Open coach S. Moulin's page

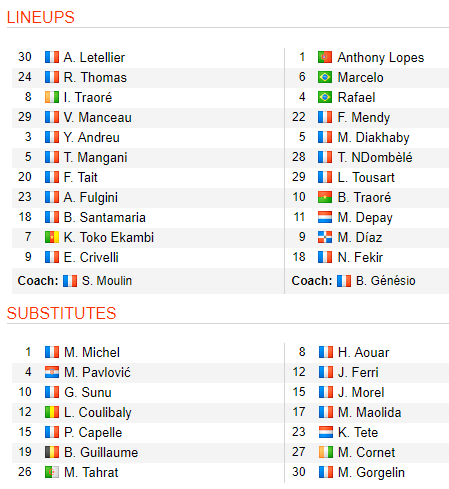pyautogui.click(x=107, y=281)
